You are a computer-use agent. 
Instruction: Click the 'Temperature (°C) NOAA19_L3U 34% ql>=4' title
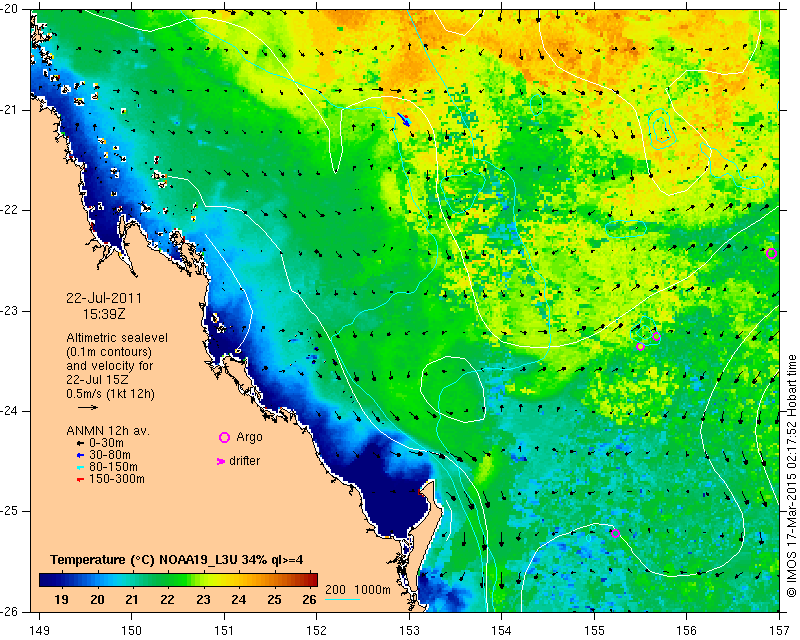[x=177, y=560]
